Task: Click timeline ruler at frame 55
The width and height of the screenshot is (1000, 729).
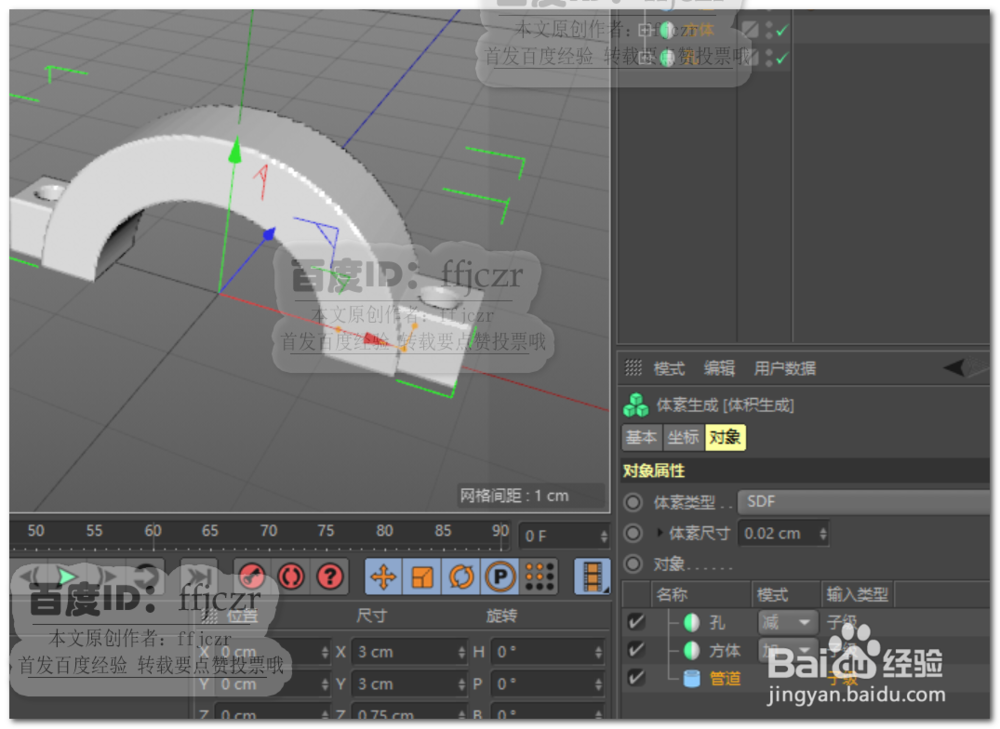Action: tap(94, 531)
